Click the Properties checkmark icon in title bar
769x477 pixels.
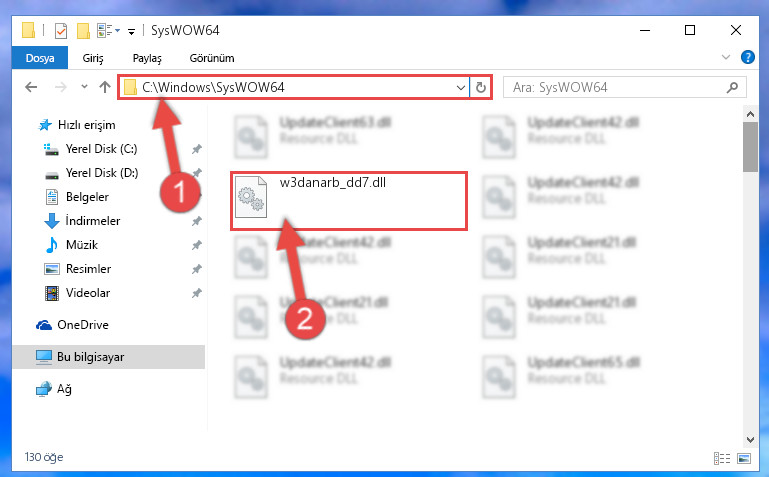coord(61,31)
